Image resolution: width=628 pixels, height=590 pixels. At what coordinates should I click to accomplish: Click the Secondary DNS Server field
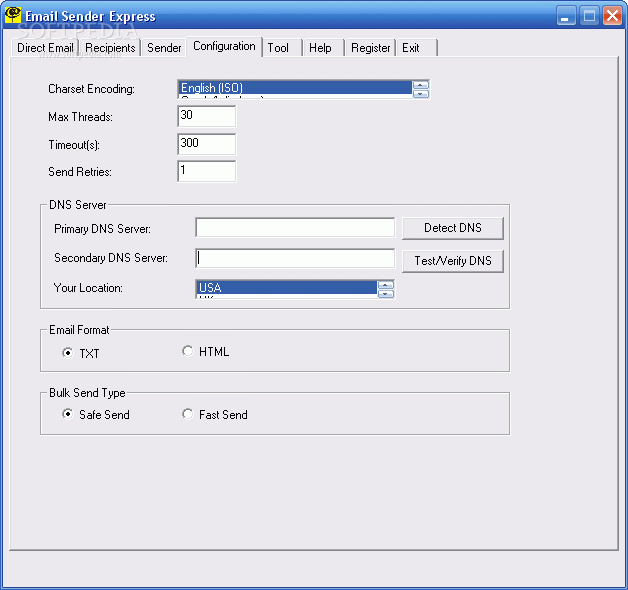click(295, 258)
